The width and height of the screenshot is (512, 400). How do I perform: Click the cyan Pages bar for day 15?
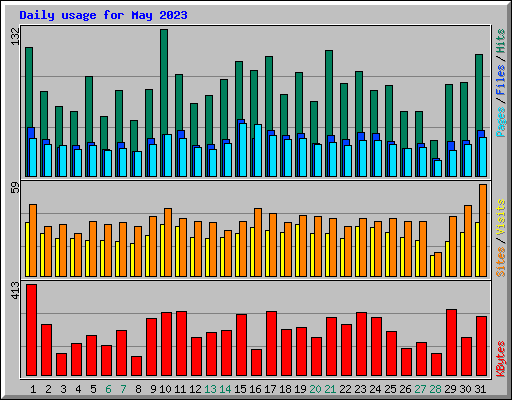[243, 150]
